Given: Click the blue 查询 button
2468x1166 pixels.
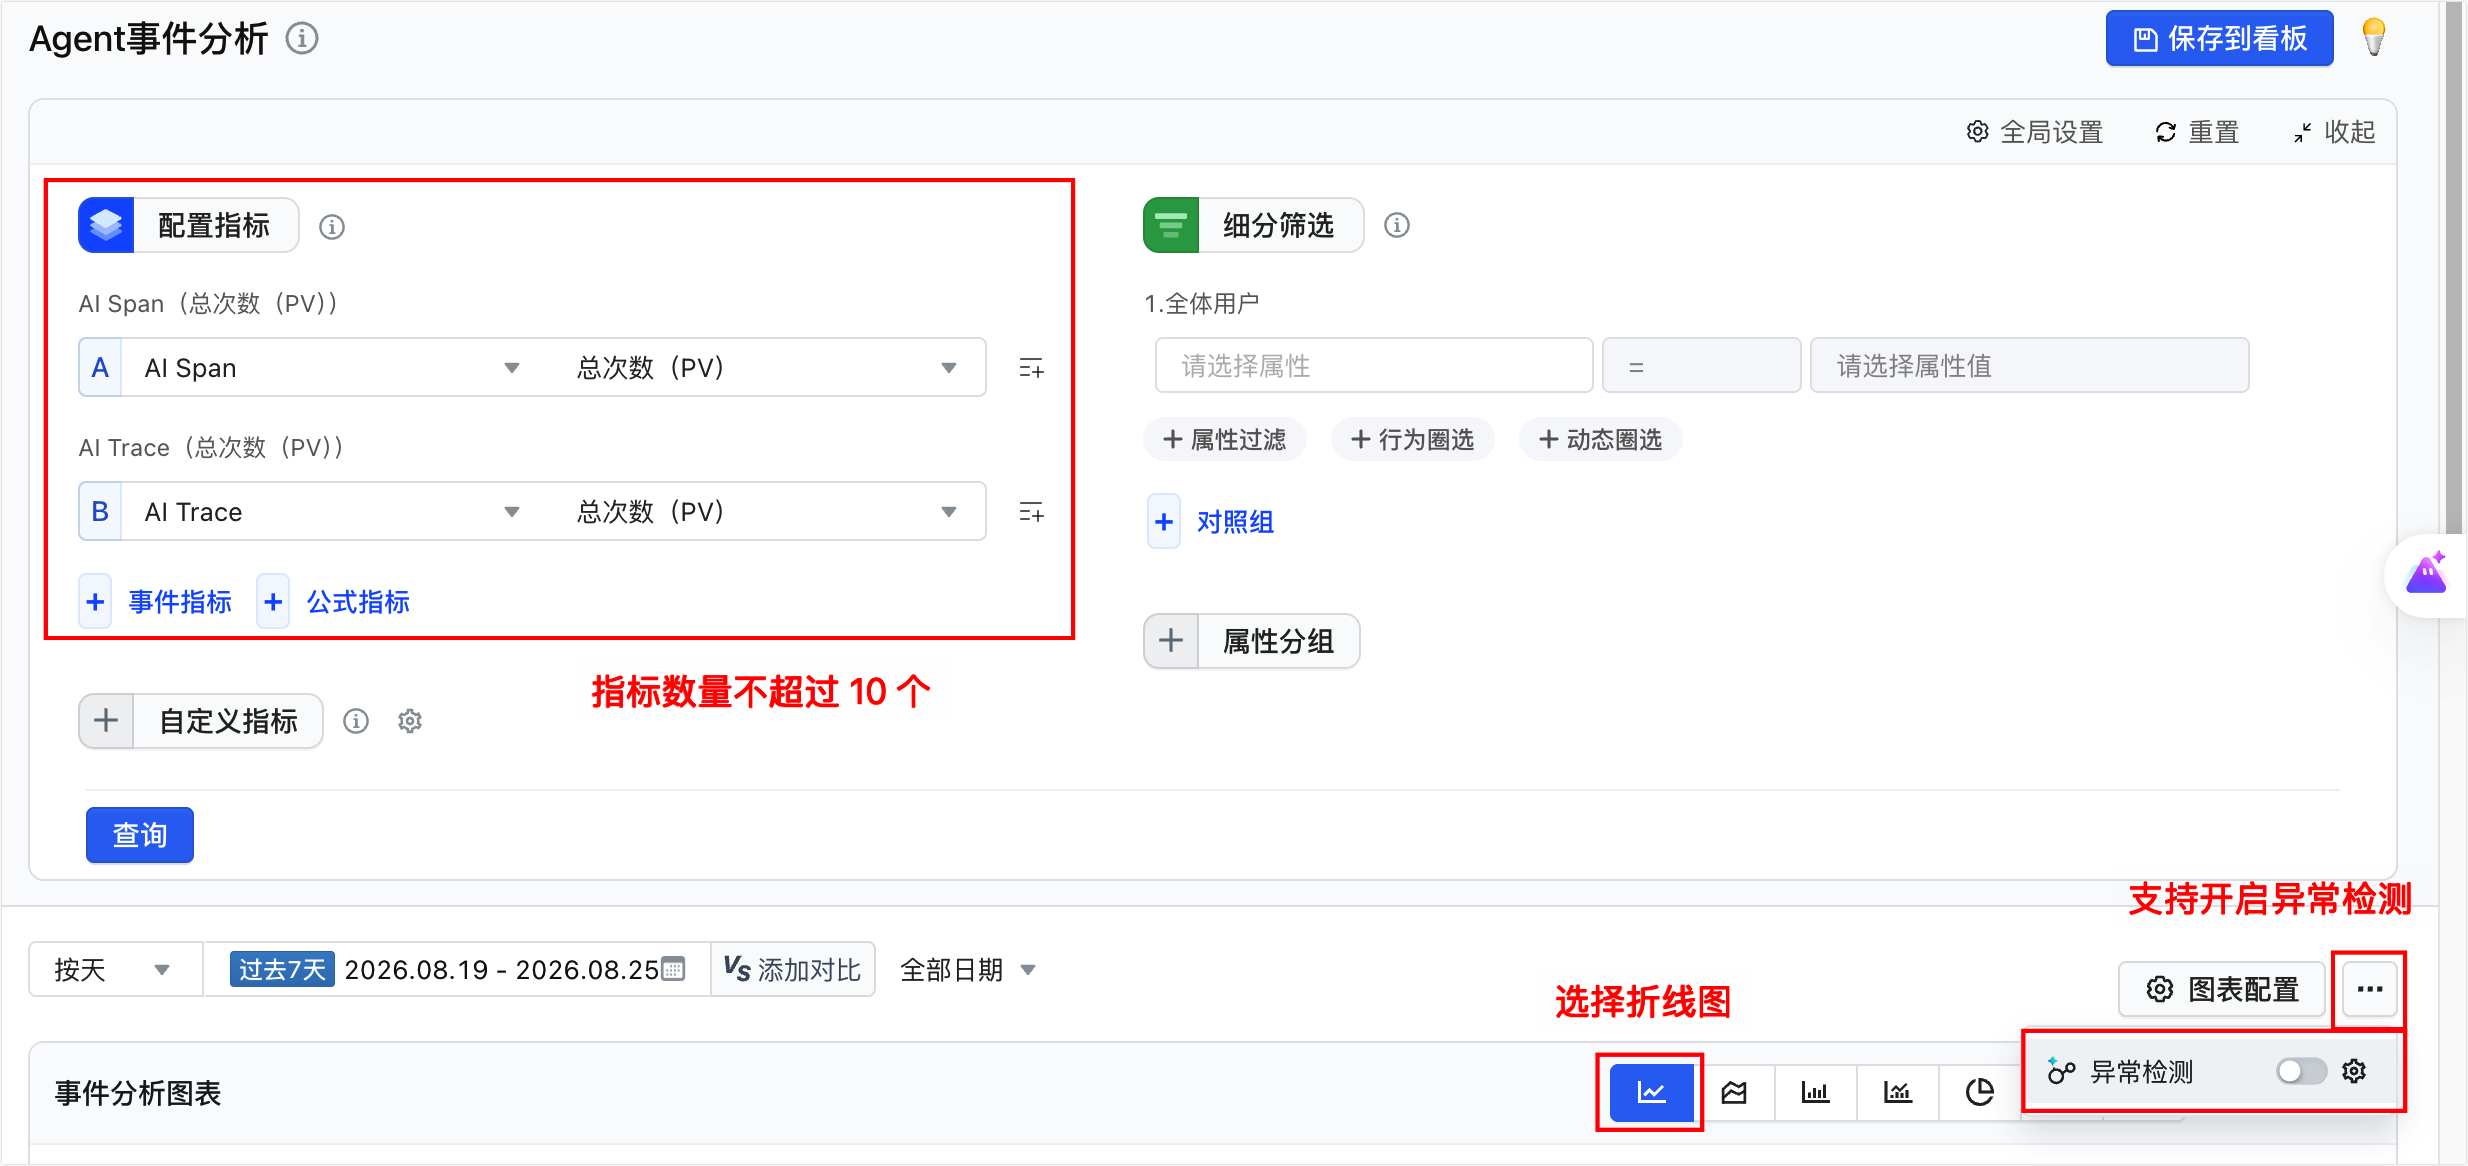Looking at the screenshot, I should click(140, 834).
